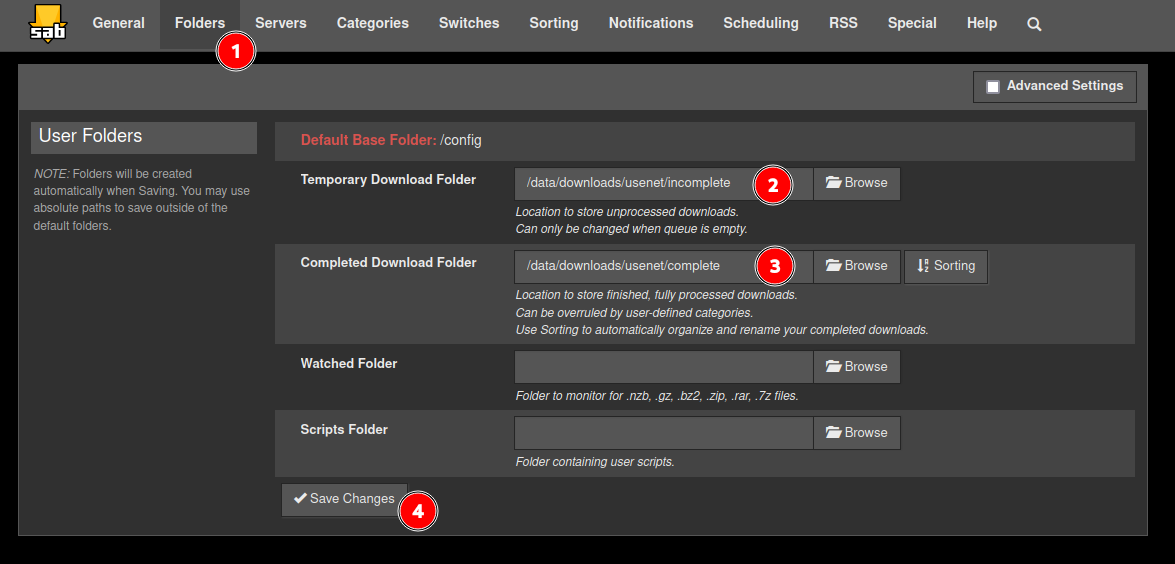Click the Completed Download Folder path field

pos(664,267)
